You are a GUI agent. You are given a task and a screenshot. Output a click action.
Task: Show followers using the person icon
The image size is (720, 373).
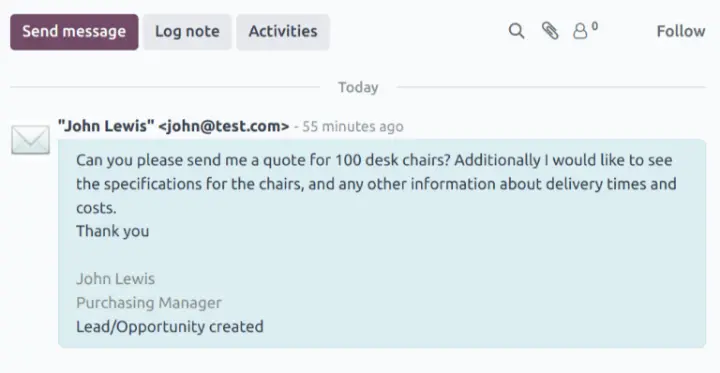580,32
